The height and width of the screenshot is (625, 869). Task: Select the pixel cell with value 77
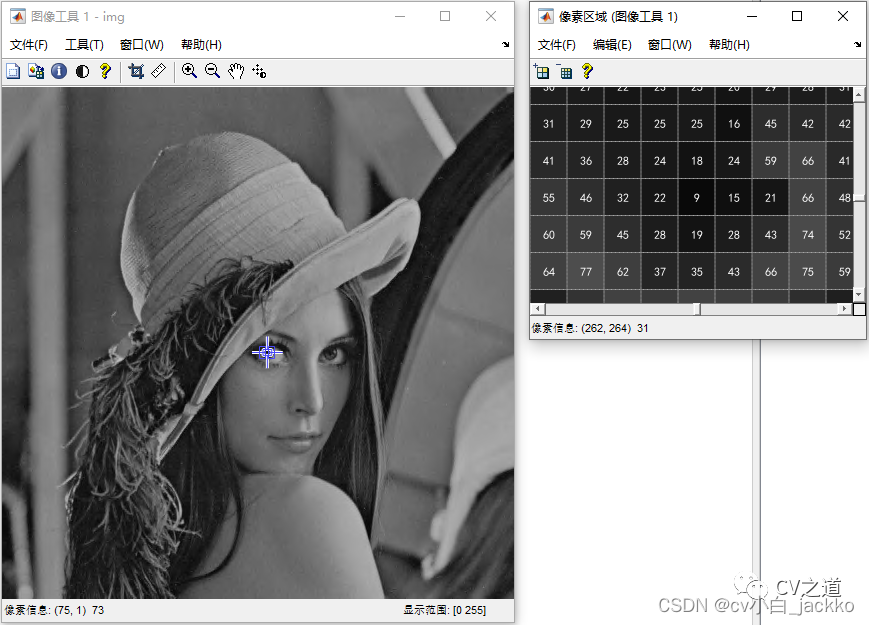(586, 271)
